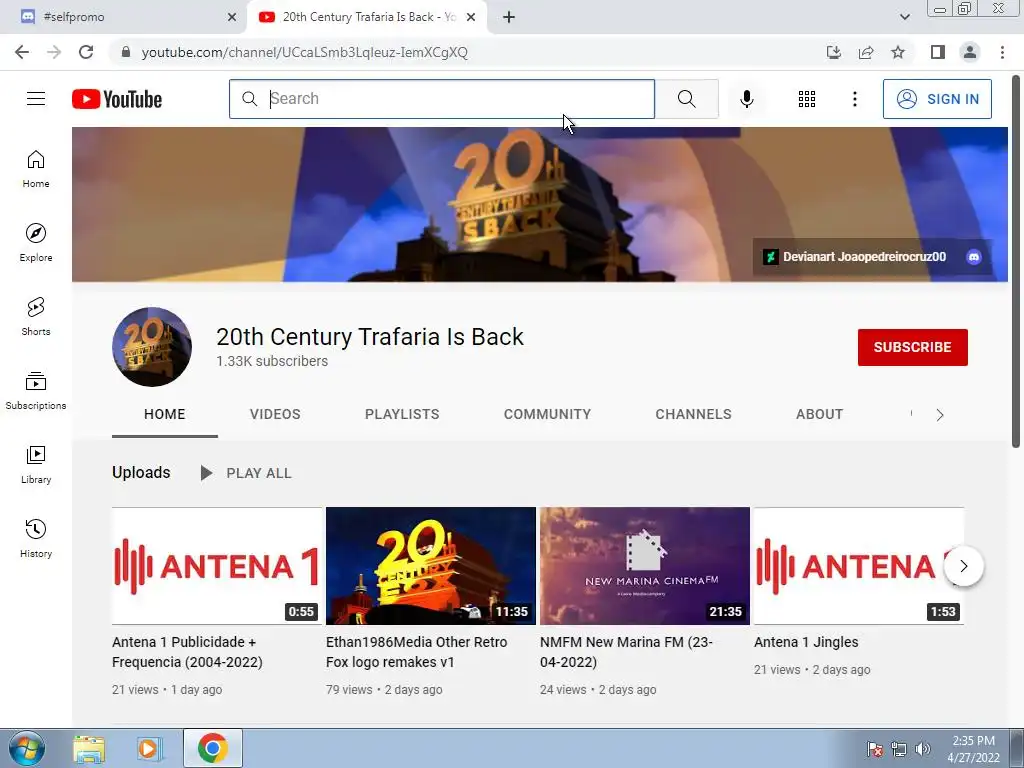Open History in sidebar

pyautogui.click(x=36, y=539)
